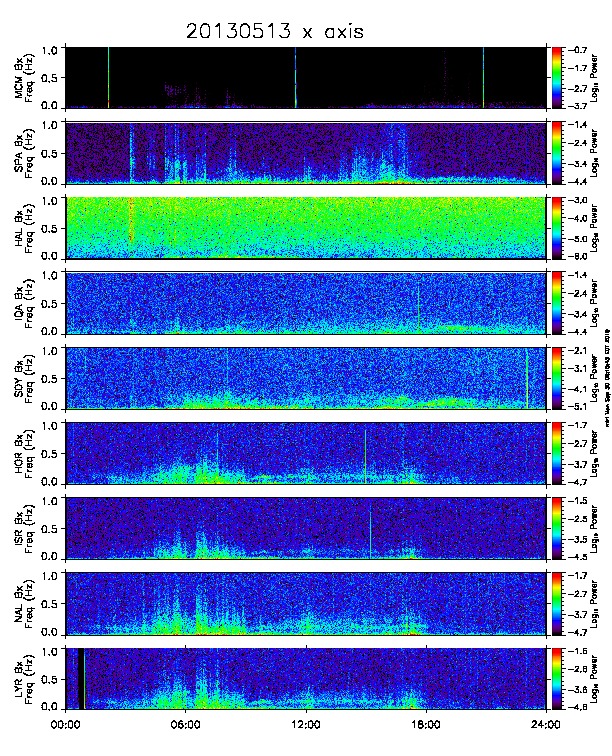Click the "Log10 Power" label beside NAL color bar
This screenshot has width=612, height=756.
(595, 604)
